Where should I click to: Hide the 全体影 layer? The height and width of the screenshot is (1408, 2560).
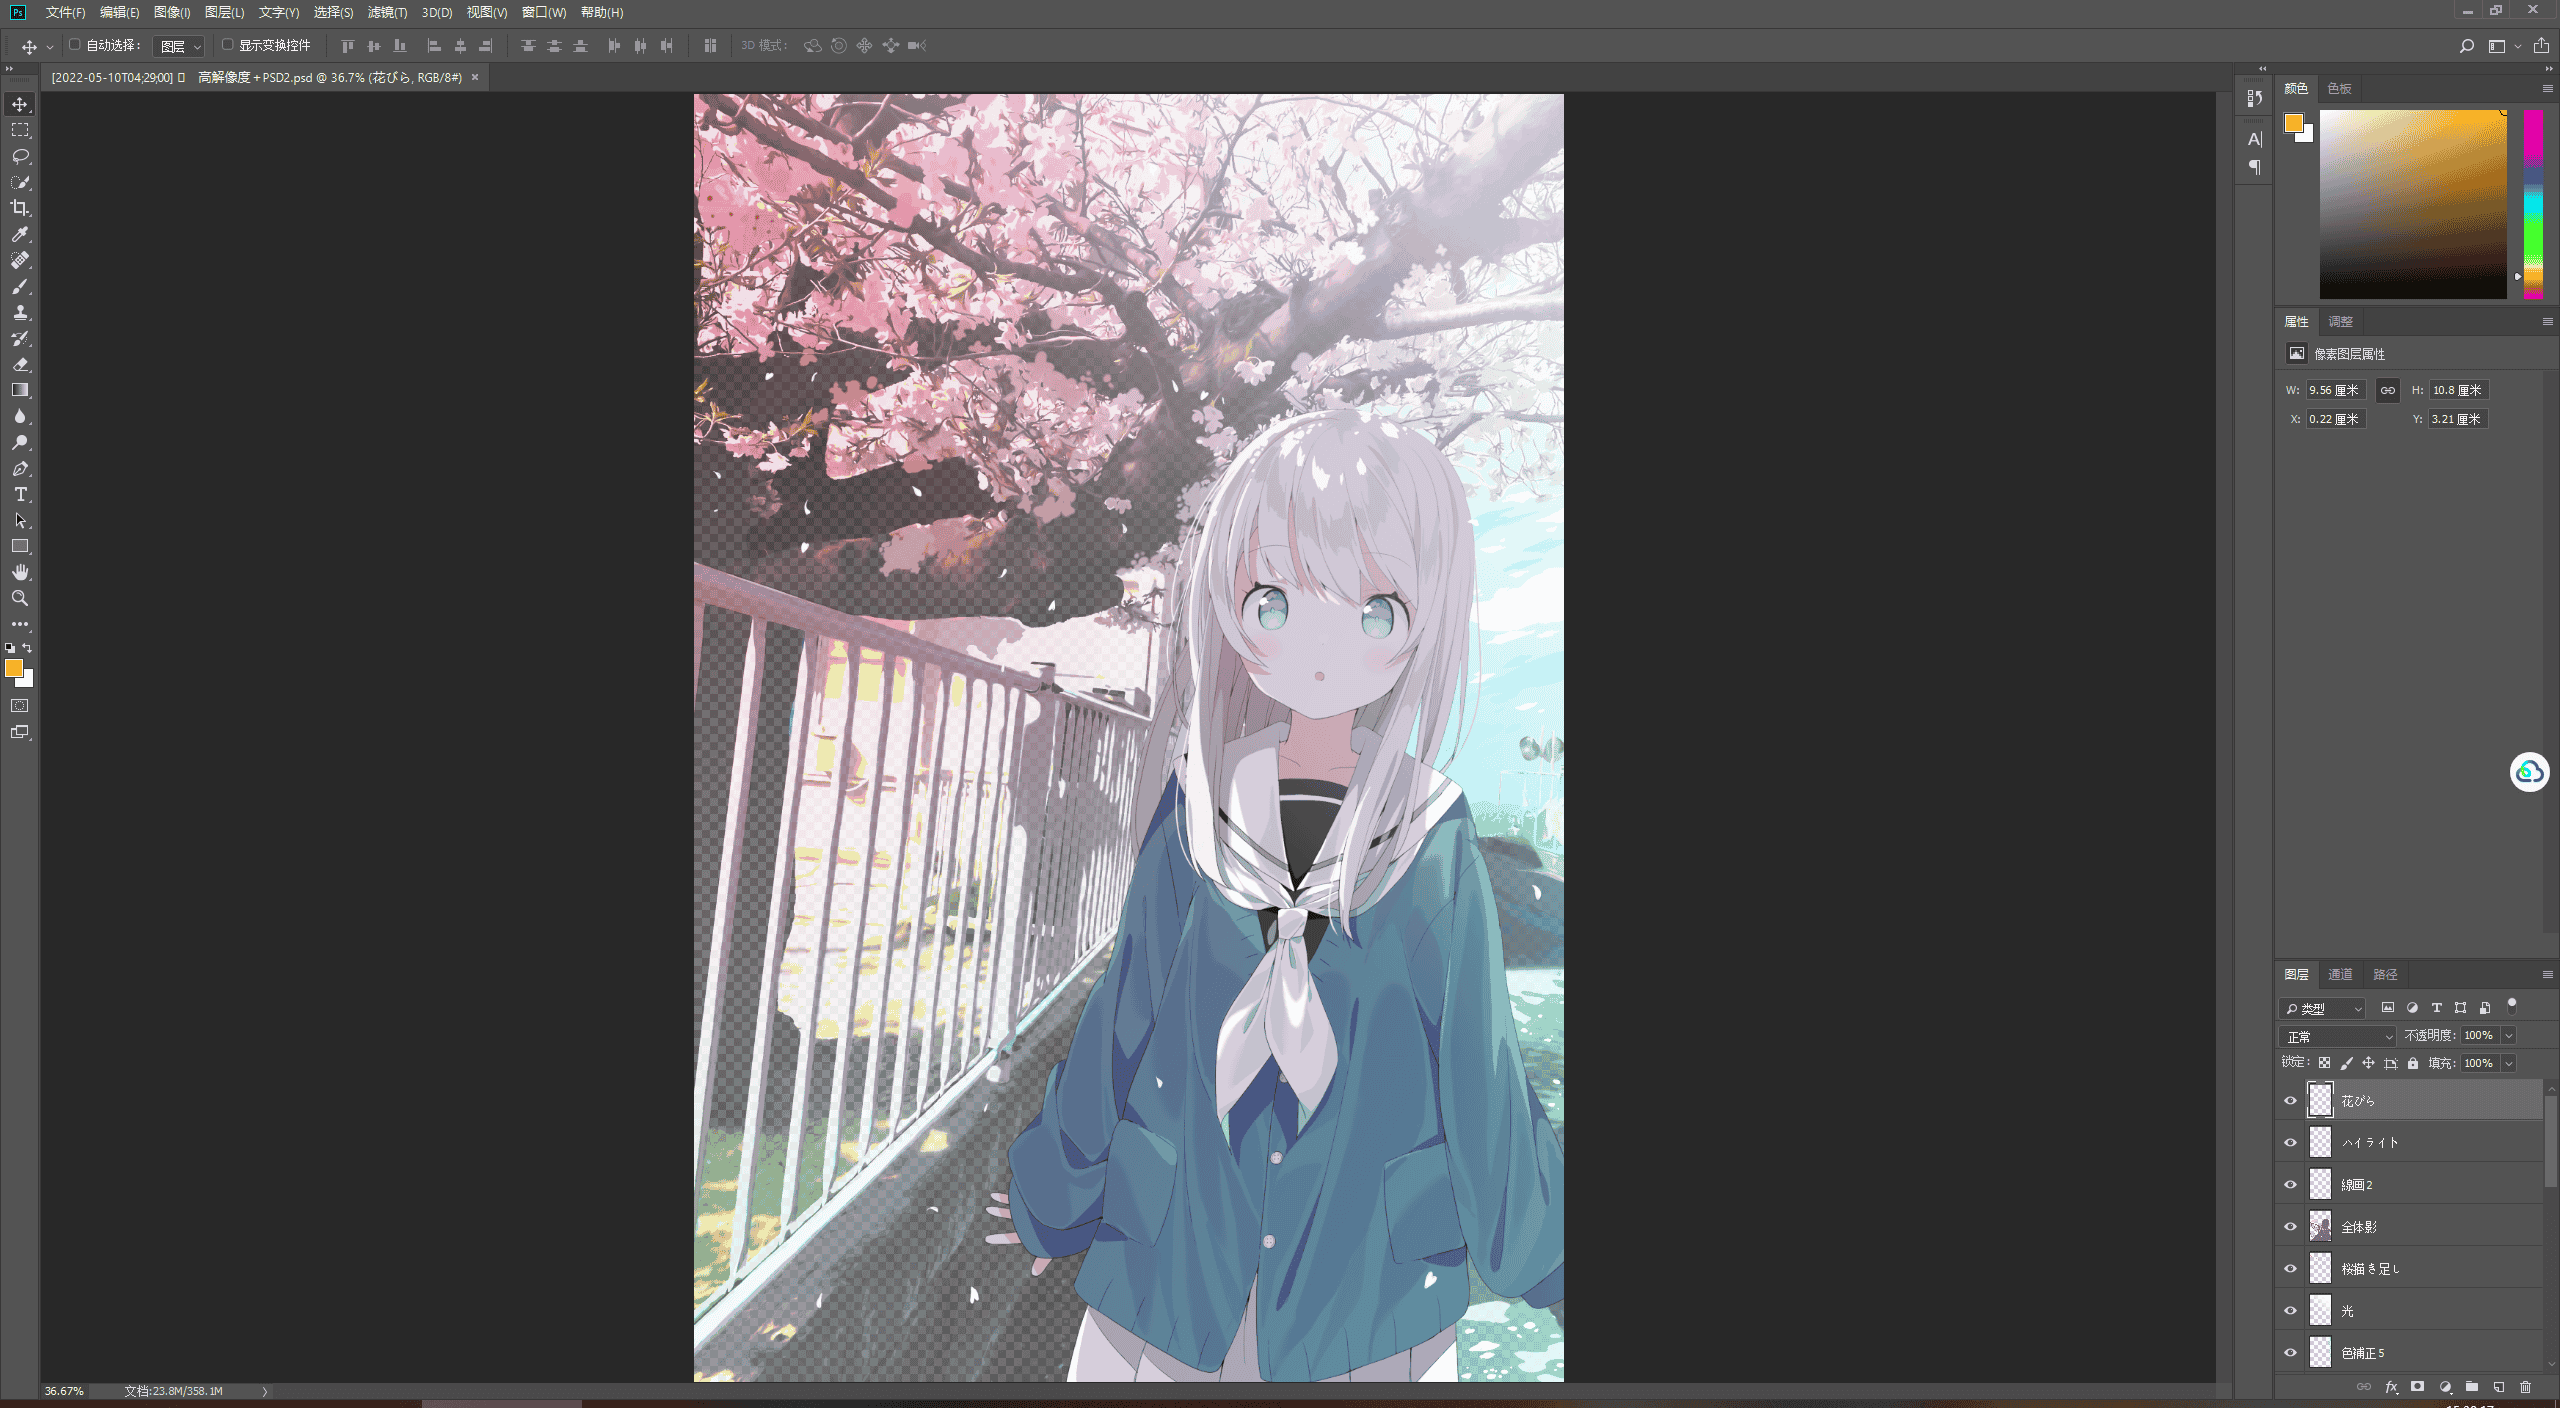[x=2290, y=1227]
